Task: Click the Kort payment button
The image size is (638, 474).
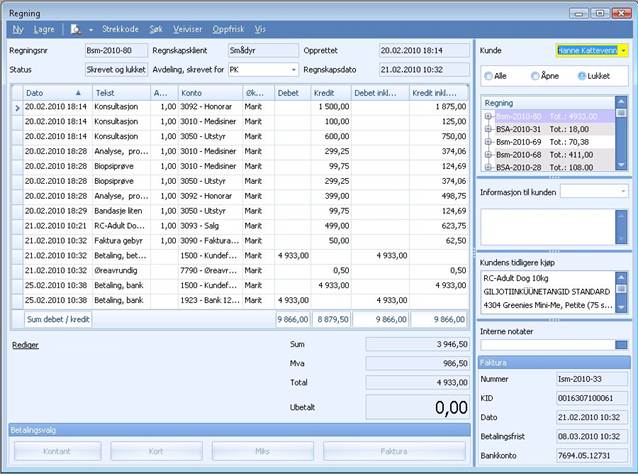Action: [156, 451]
